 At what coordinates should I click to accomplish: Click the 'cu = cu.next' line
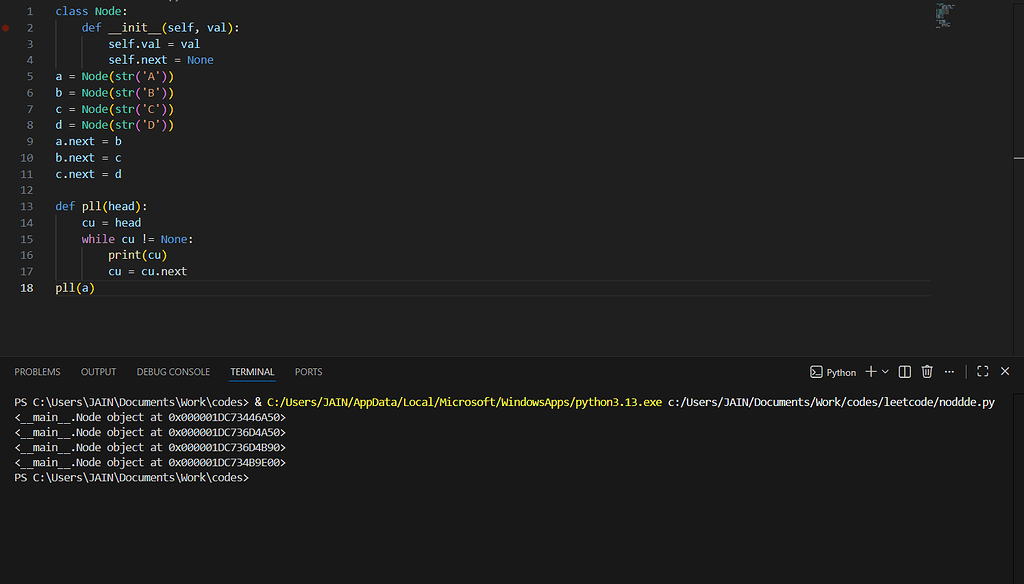(148, 272)
